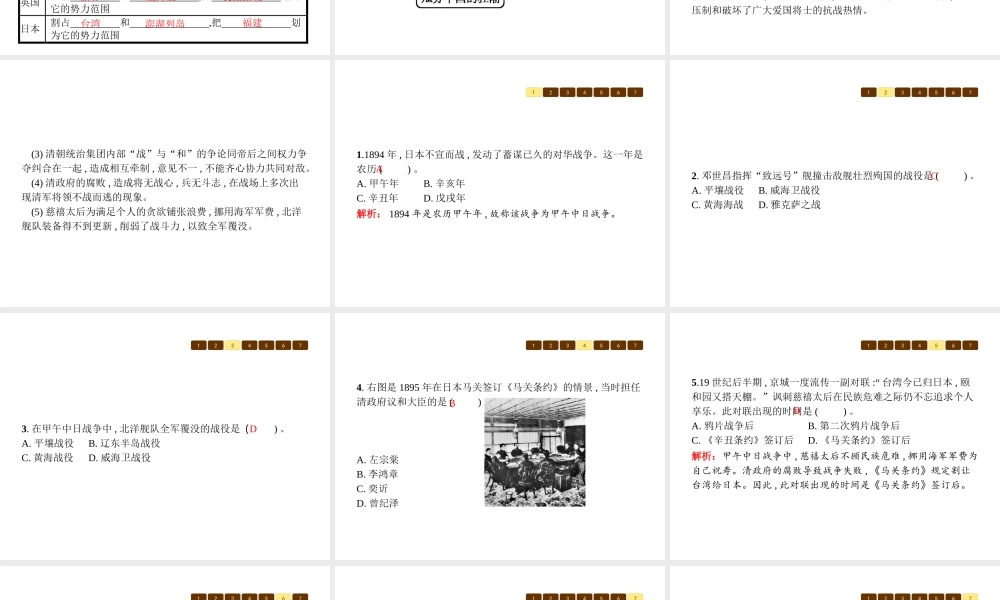Screen dimensions: 1000x600
Task: Click nav button 1 on question 3 slide
Action: 199,346
